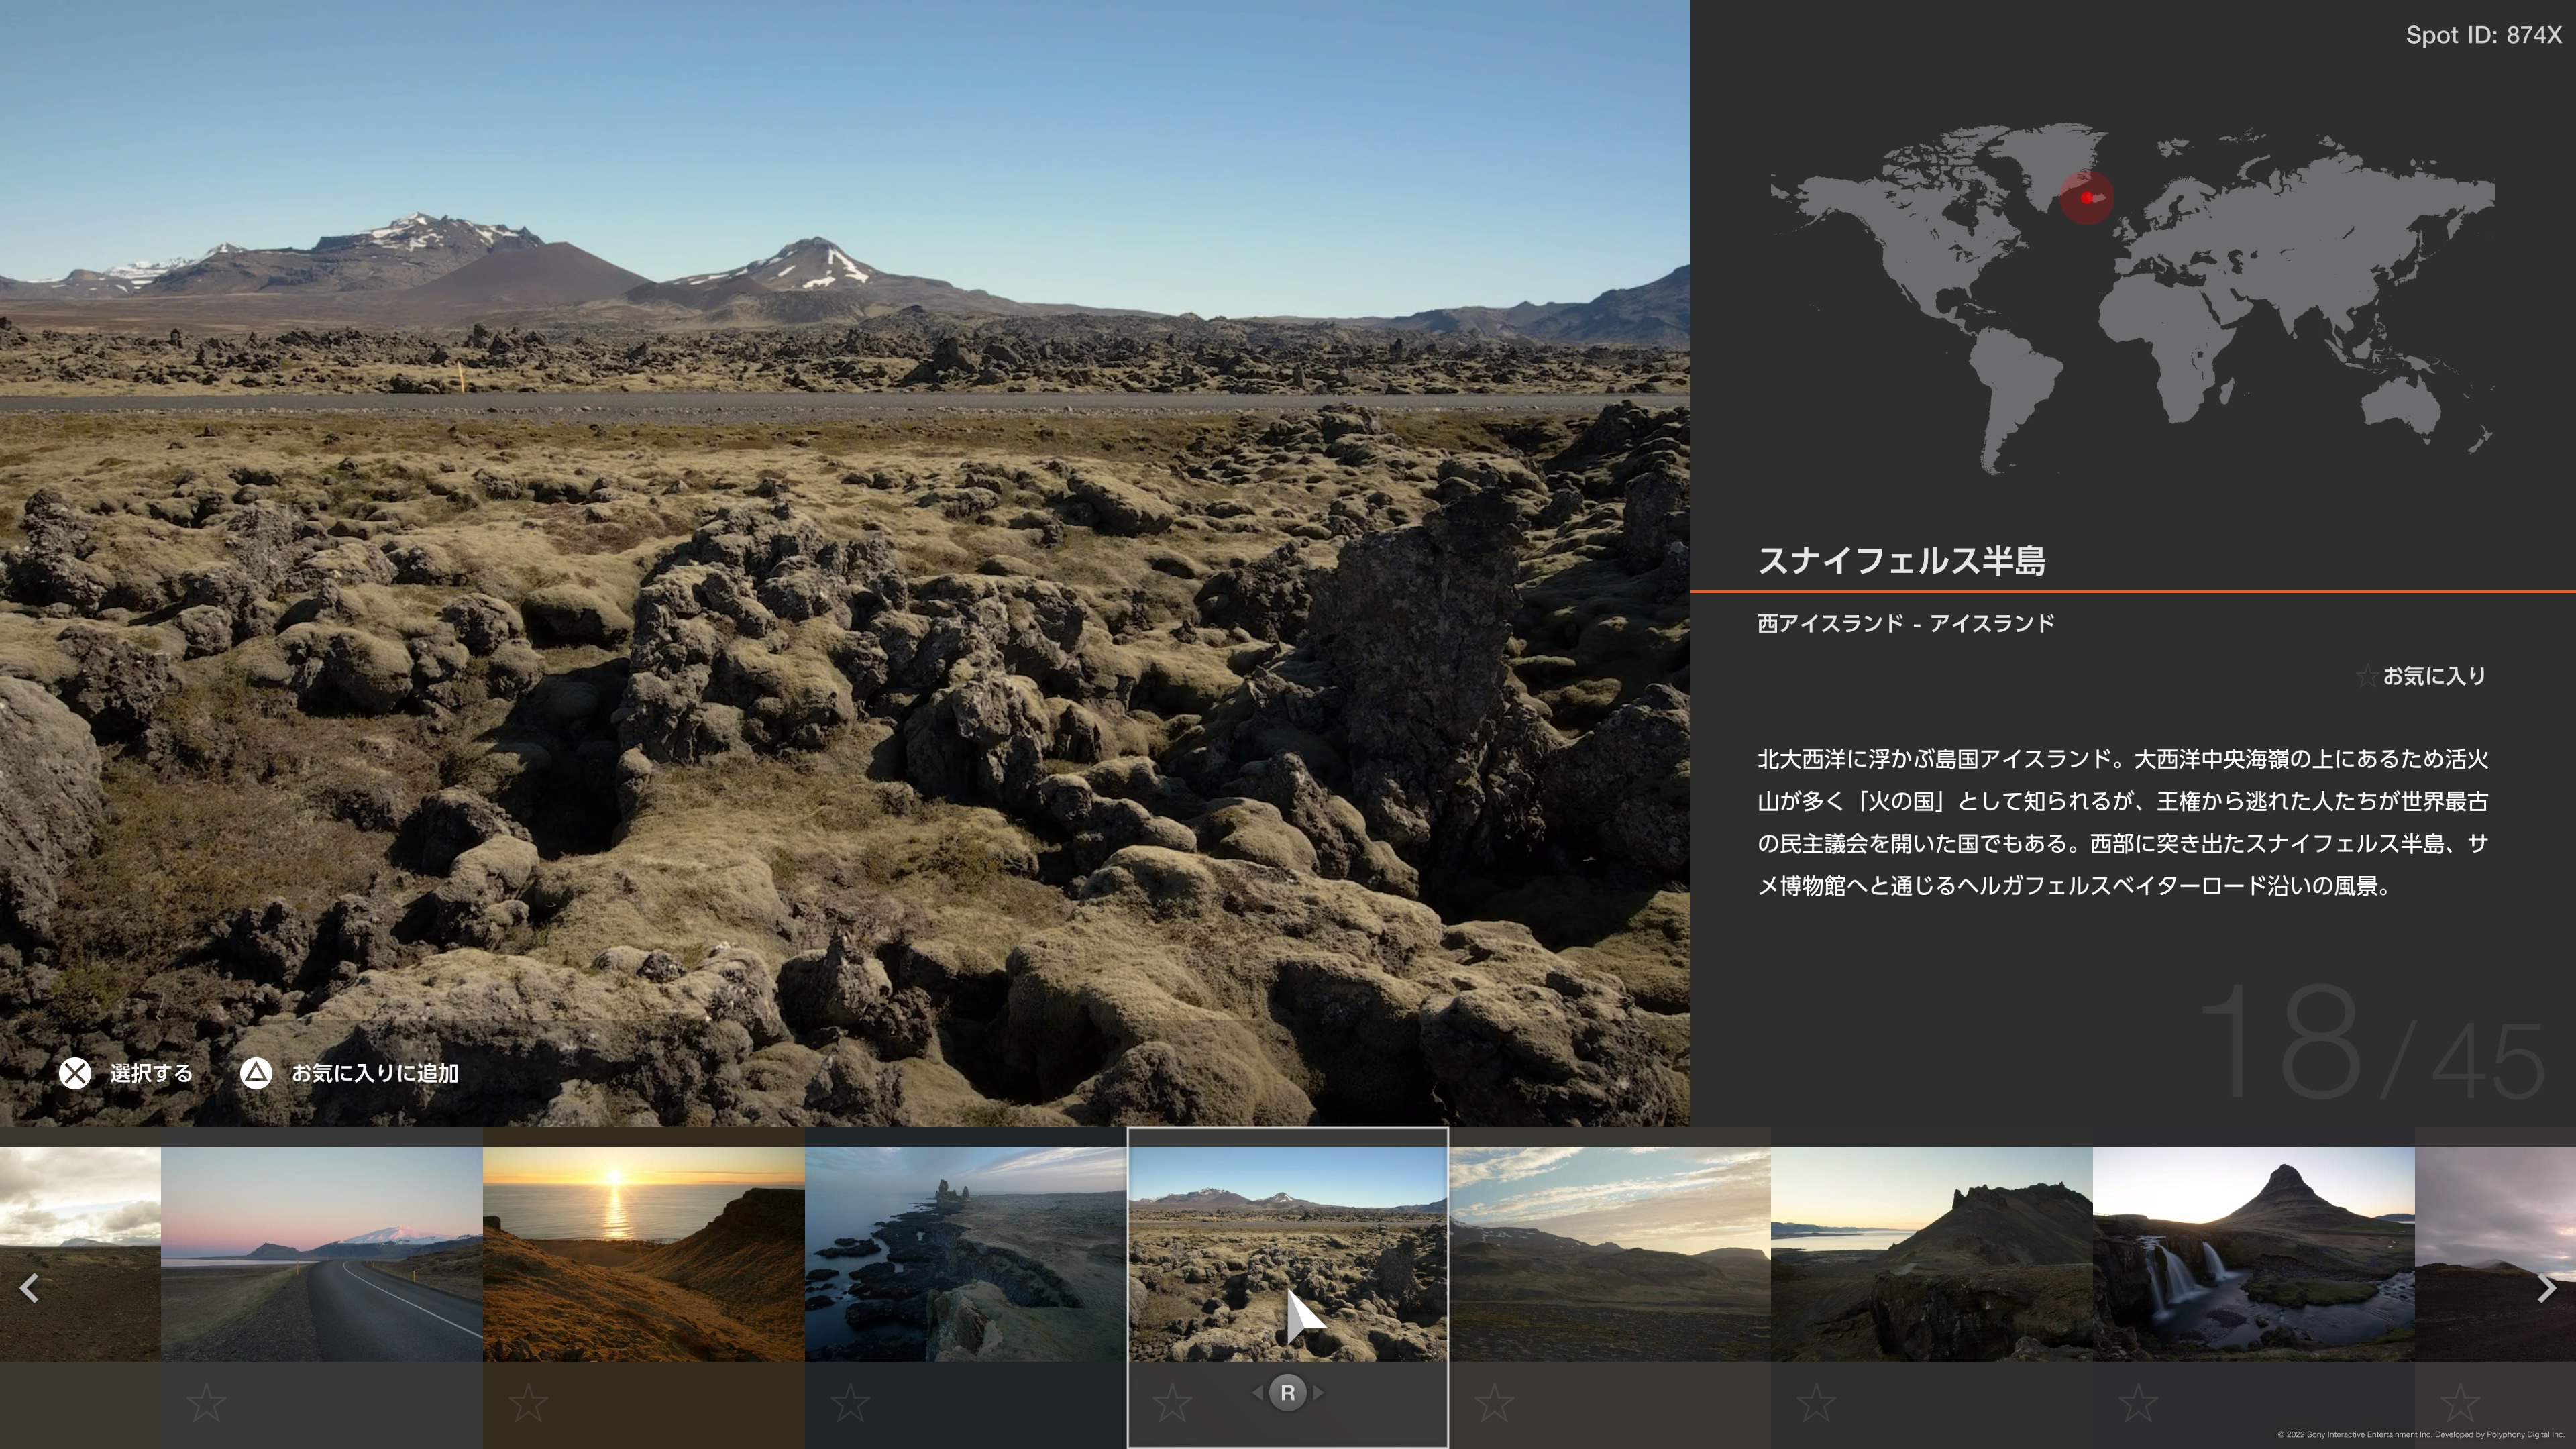Viewport: 2576px width, 1449px height.
Task: Click the red location marker on the world map
Action: point(2087,198)
